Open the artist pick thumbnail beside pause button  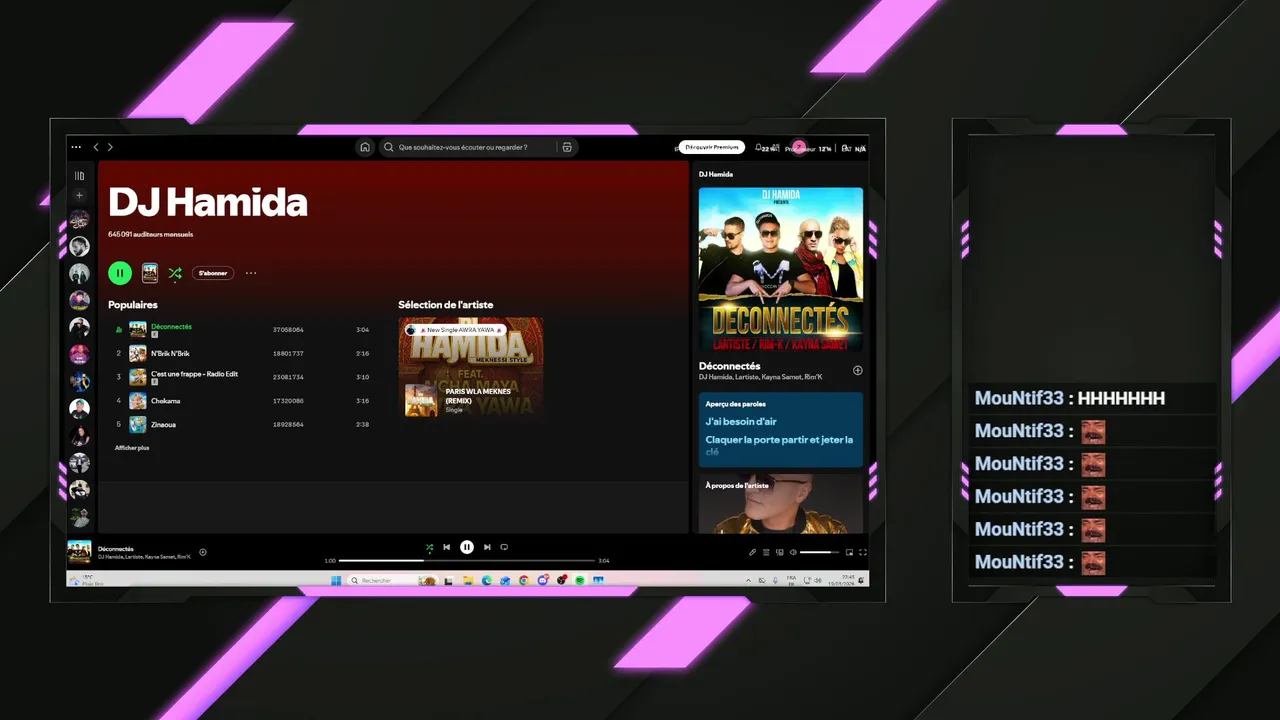[150, 273]
